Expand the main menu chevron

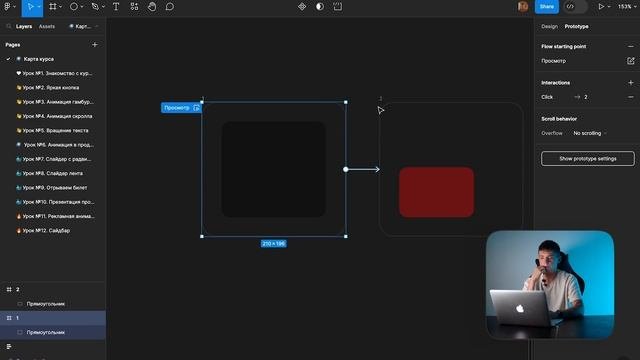point(14,7)
